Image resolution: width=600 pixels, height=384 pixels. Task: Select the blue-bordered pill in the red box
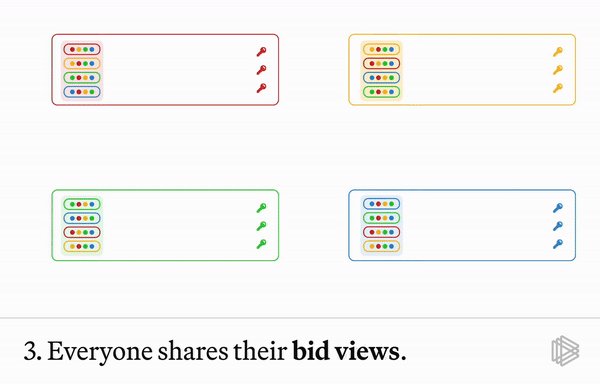coord(82,92)
